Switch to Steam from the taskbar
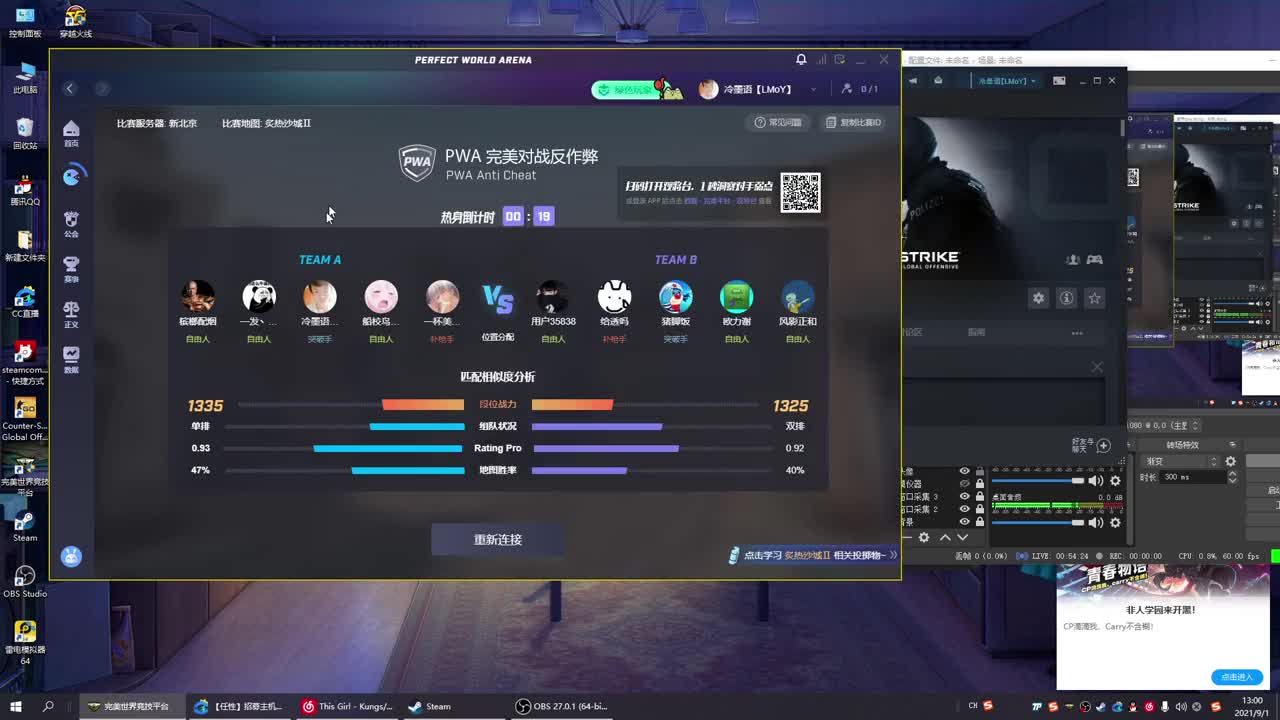1280x720 pixels. [x=432, y=707]
